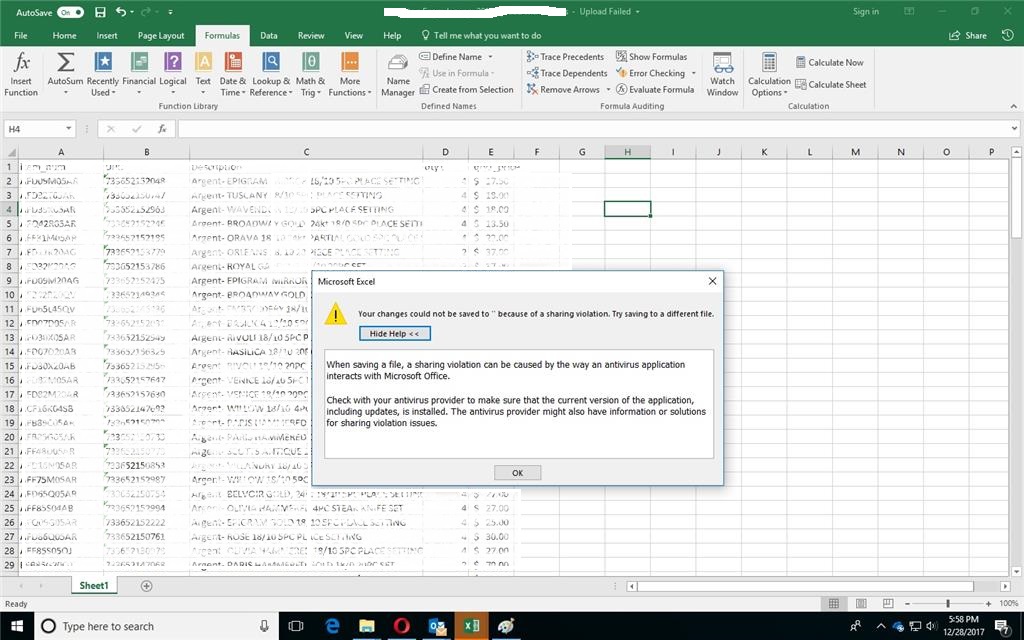Open the AutoSum function

point(65,74)
